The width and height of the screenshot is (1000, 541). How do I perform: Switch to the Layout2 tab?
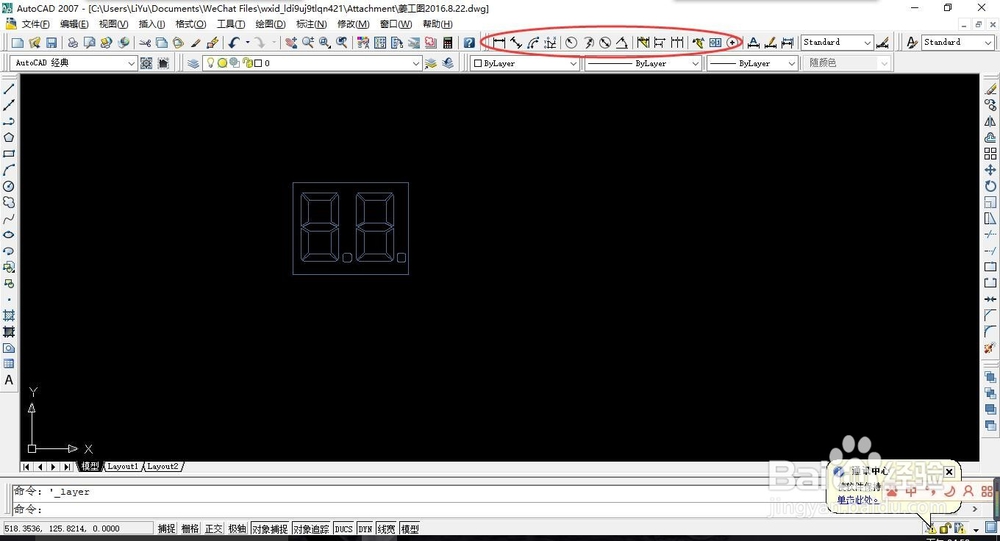163,466
